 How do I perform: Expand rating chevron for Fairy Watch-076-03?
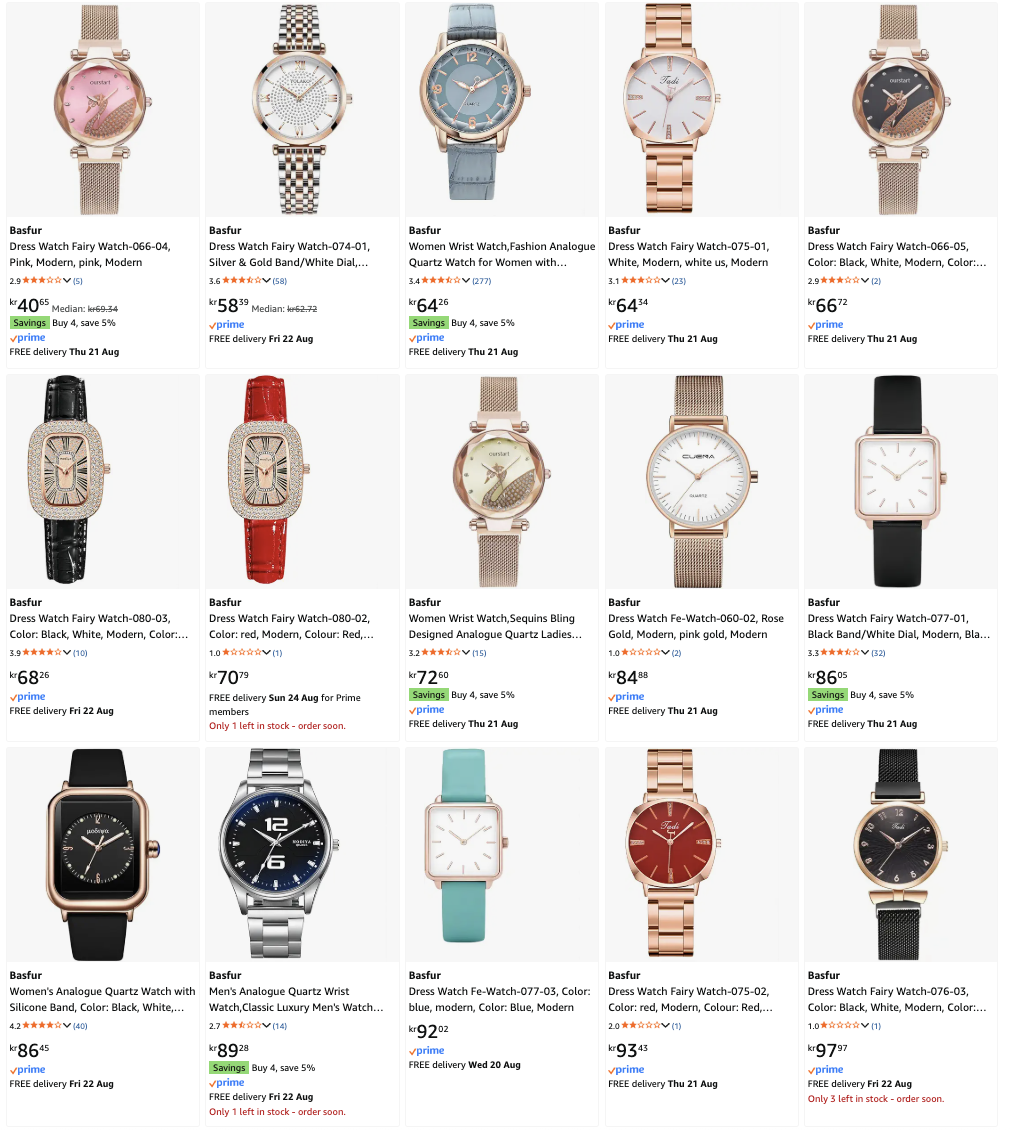(865, 1025)
